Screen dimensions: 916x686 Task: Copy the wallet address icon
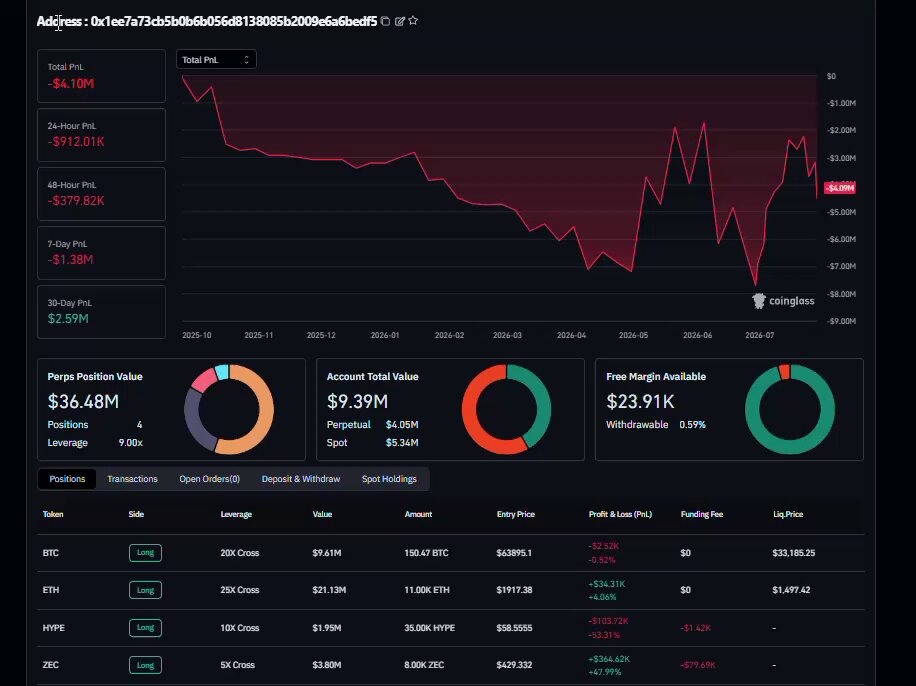[x=385, y=21]
